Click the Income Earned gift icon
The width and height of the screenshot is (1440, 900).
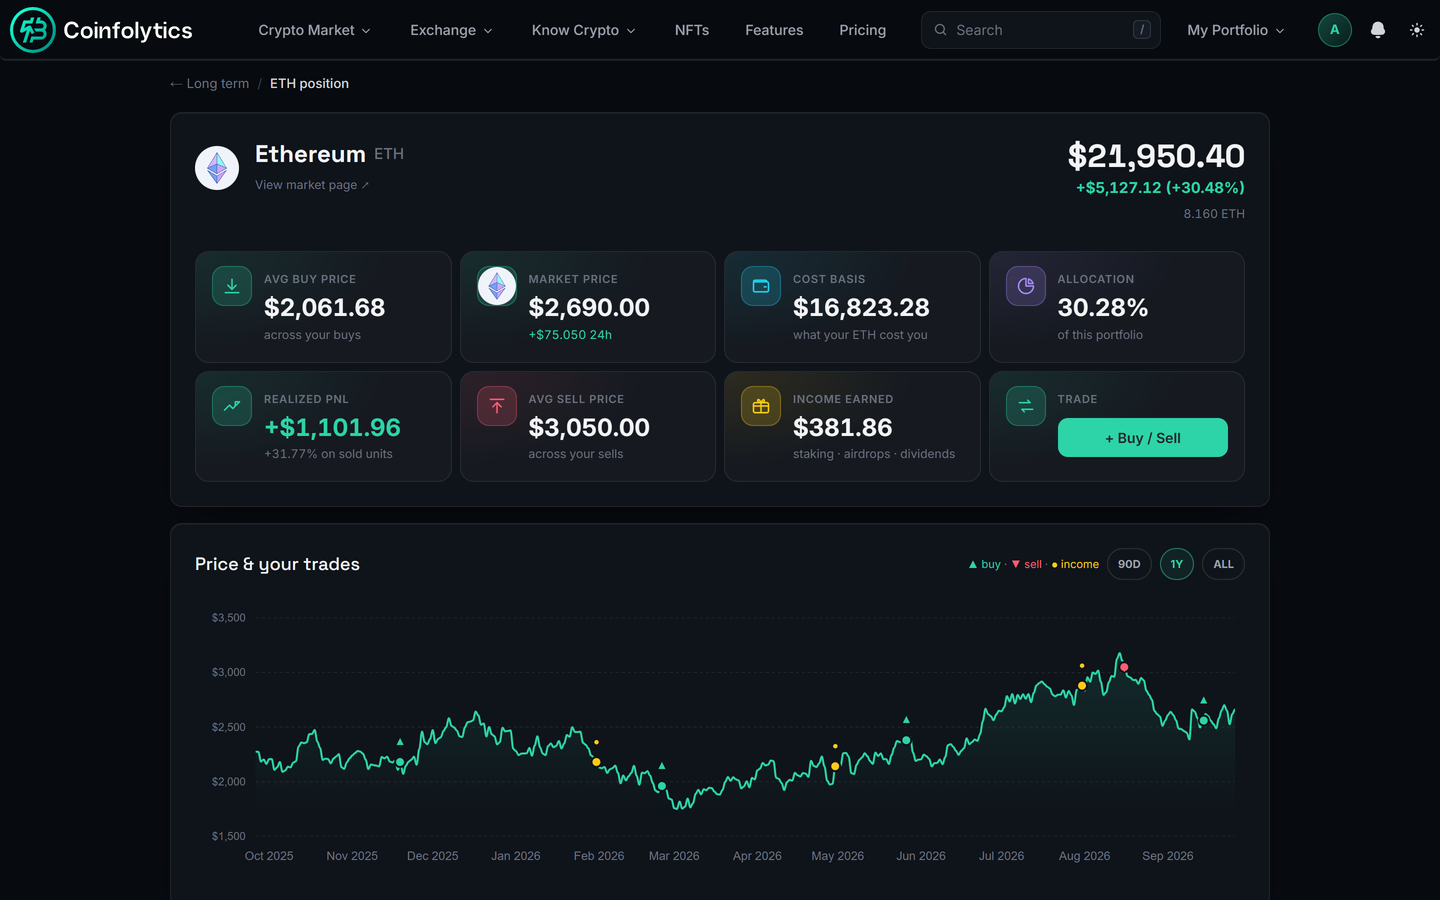(761, 406)
